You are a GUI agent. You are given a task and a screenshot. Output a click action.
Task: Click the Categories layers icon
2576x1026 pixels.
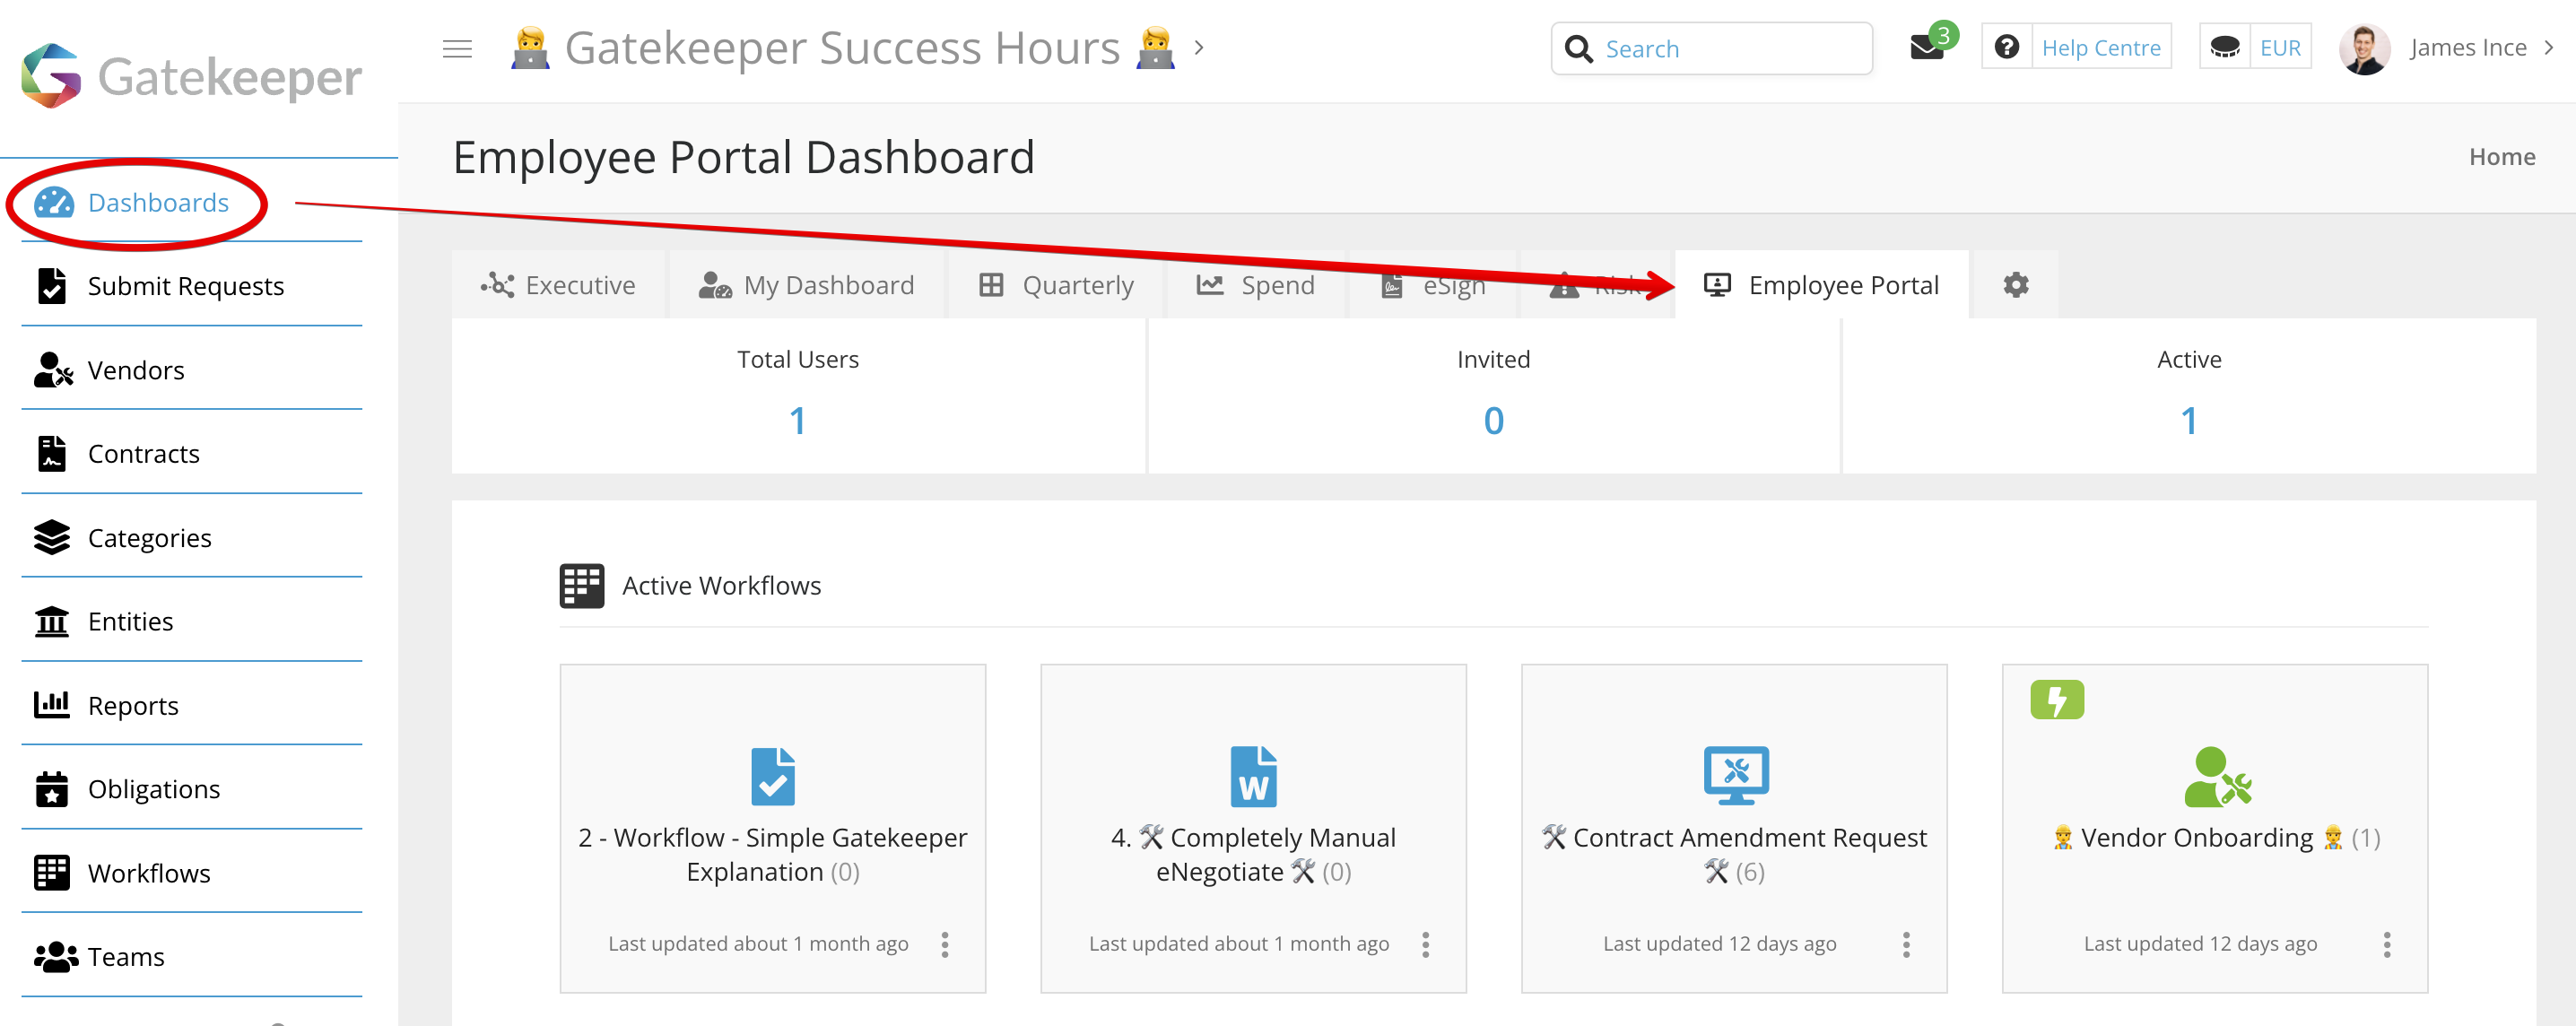51,538
